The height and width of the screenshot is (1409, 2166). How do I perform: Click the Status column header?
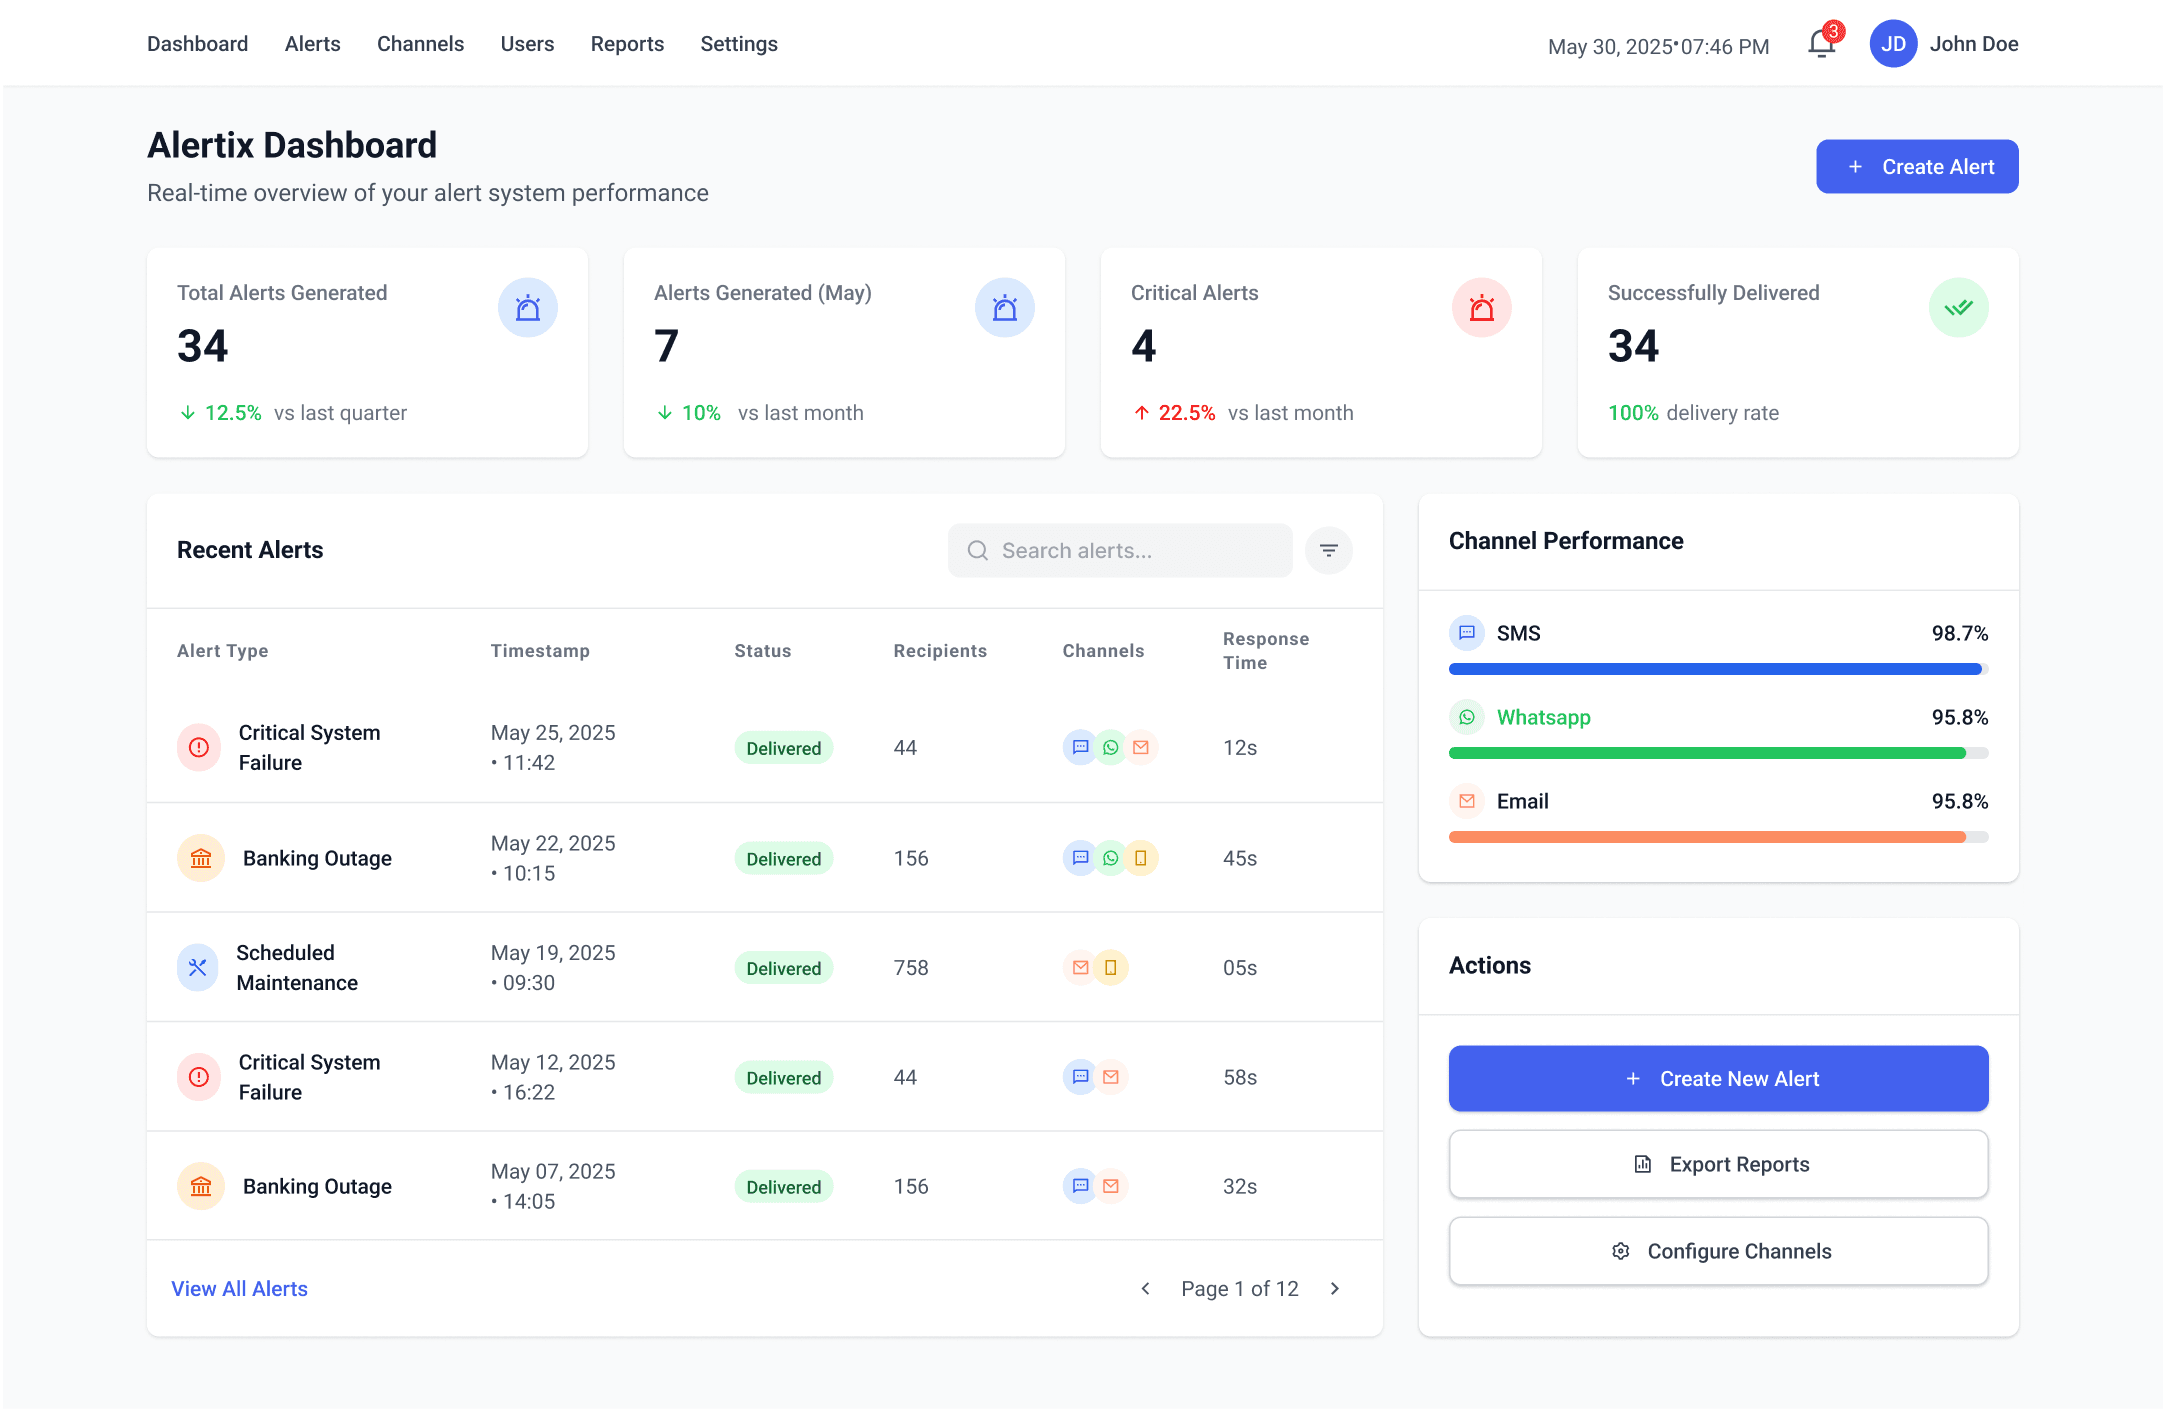[763, 651]
